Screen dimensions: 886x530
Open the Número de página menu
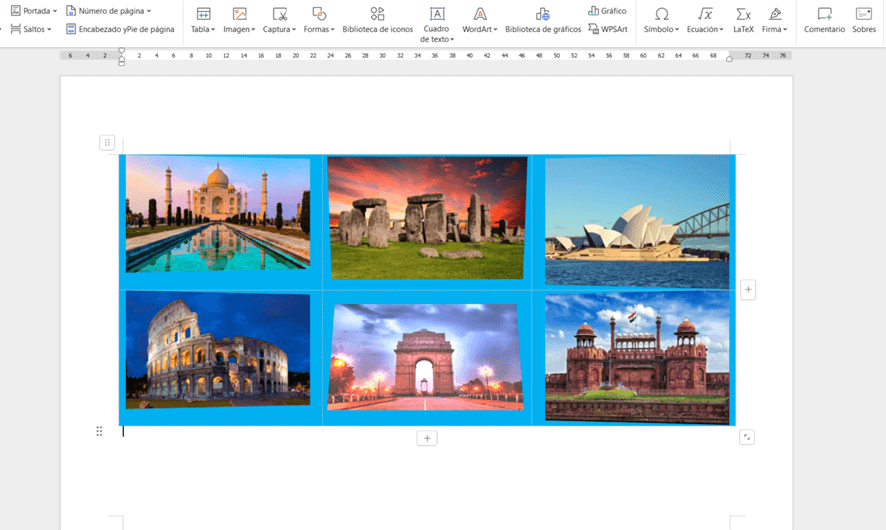coord(109,11)
